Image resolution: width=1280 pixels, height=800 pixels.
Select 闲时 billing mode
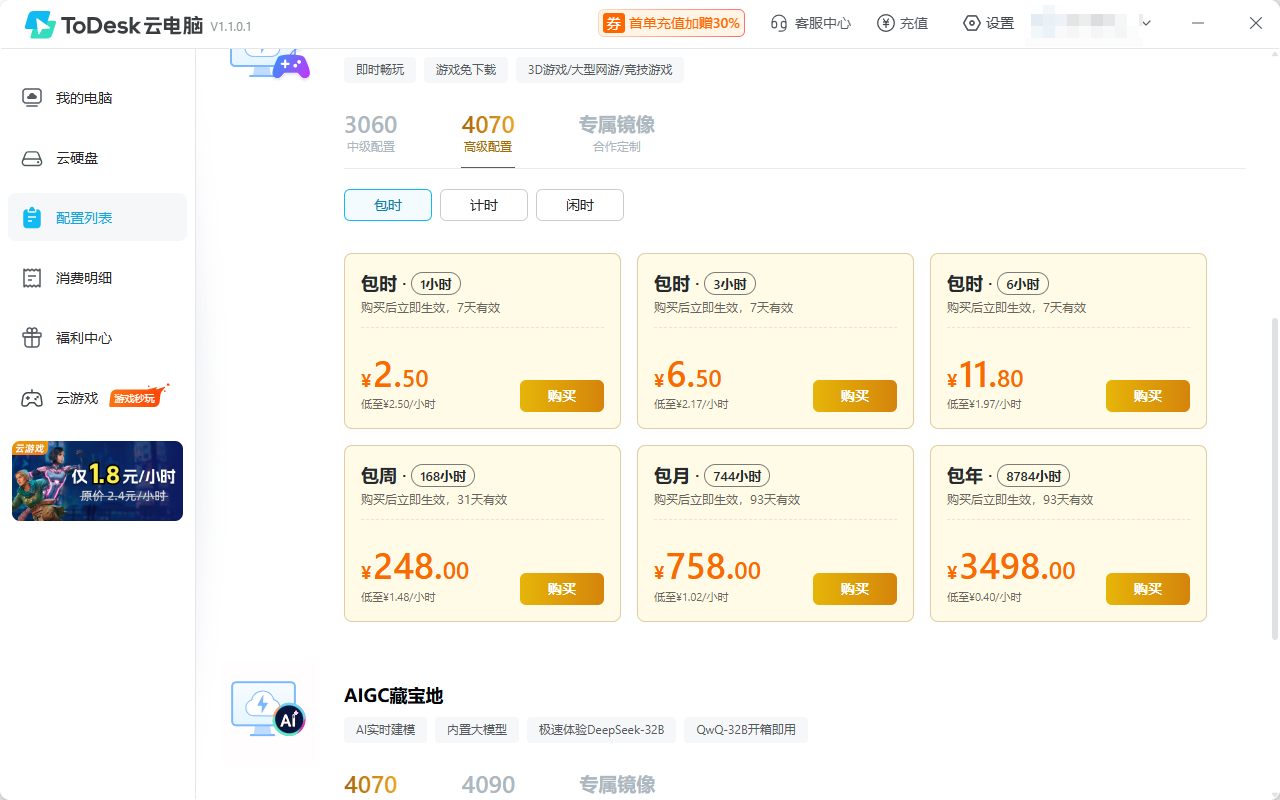click(x=580, y=205)
